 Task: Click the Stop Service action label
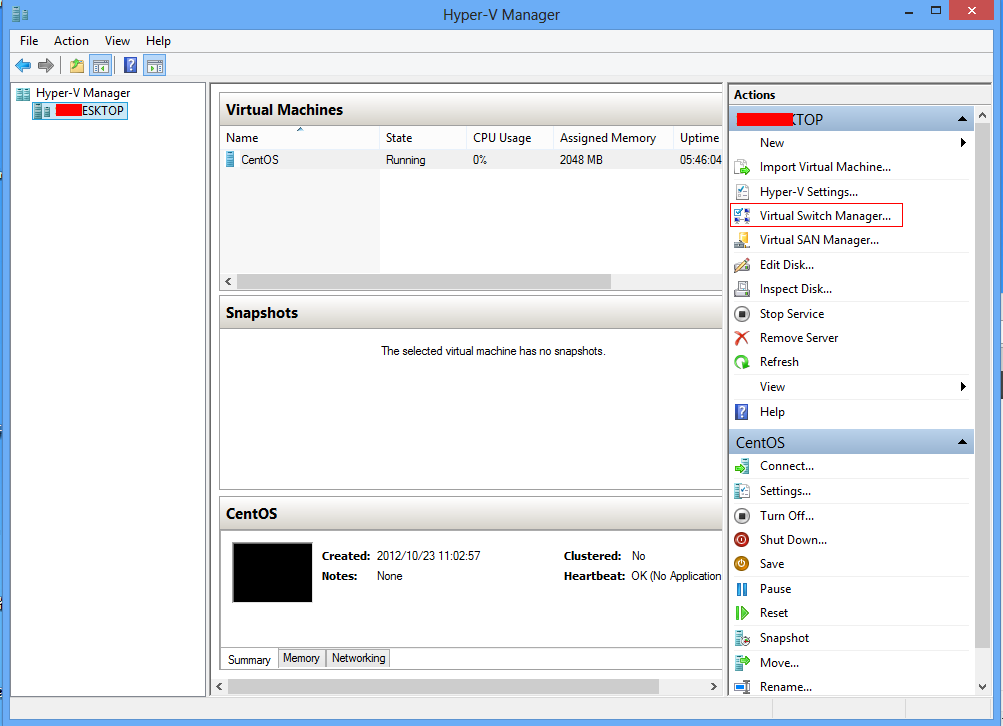(x=791, y=314)
